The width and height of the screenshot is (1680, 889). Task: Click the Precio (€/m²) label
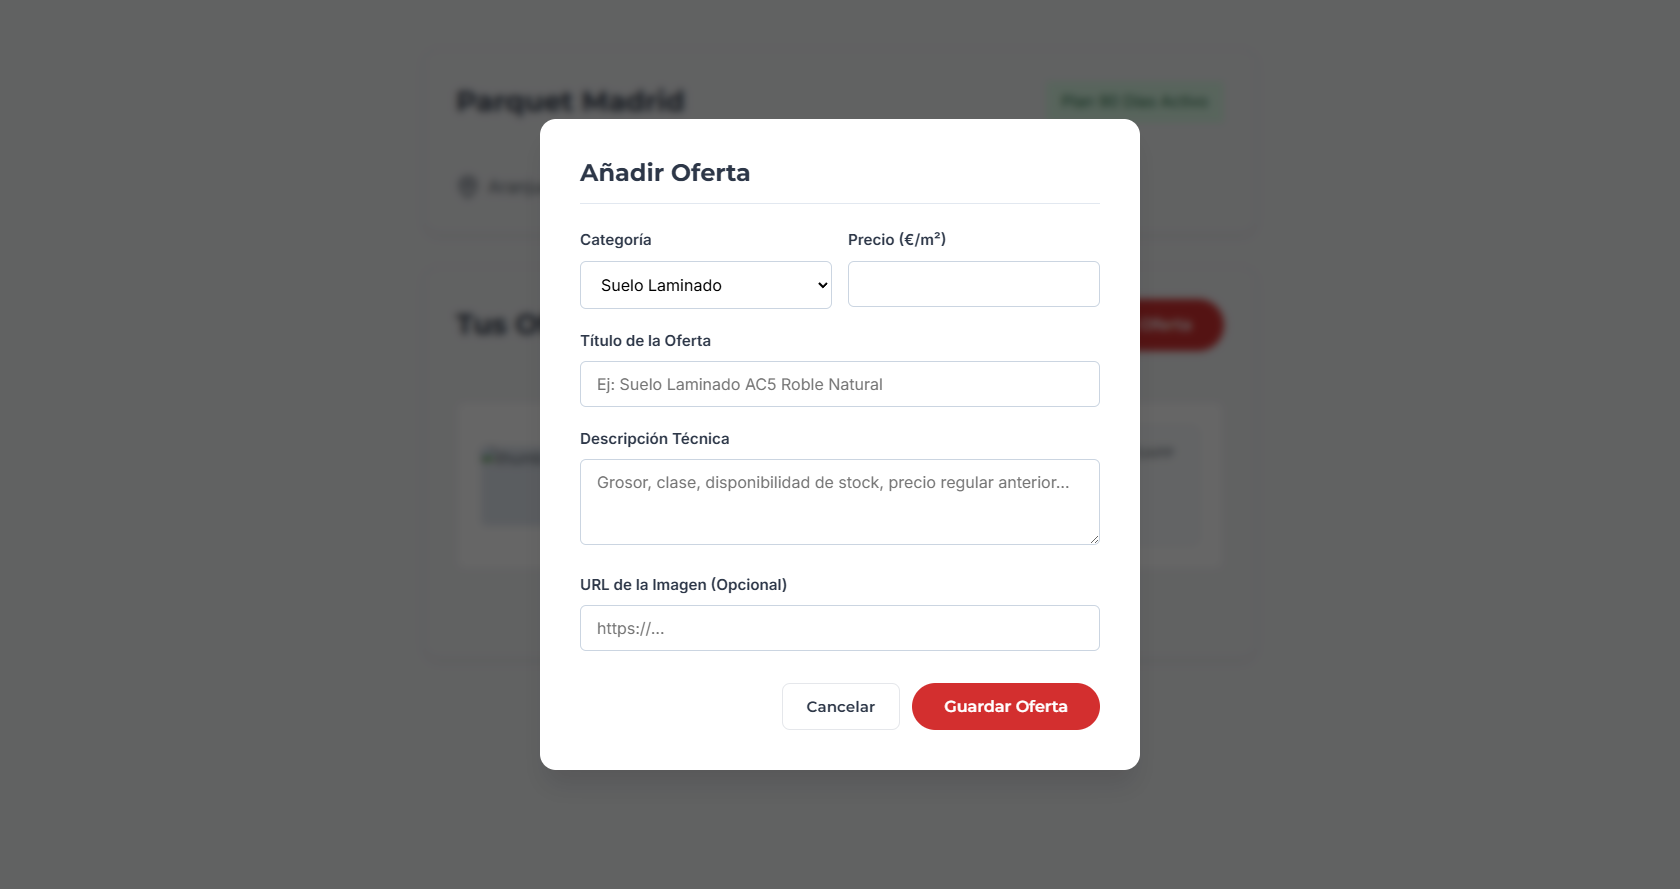click(x=897, y=239)
